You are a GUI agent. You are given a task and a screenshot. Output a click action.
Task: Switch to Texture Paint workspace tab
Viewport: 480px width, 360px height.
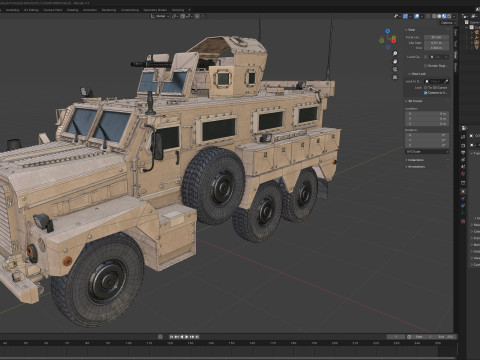(53, 10)
